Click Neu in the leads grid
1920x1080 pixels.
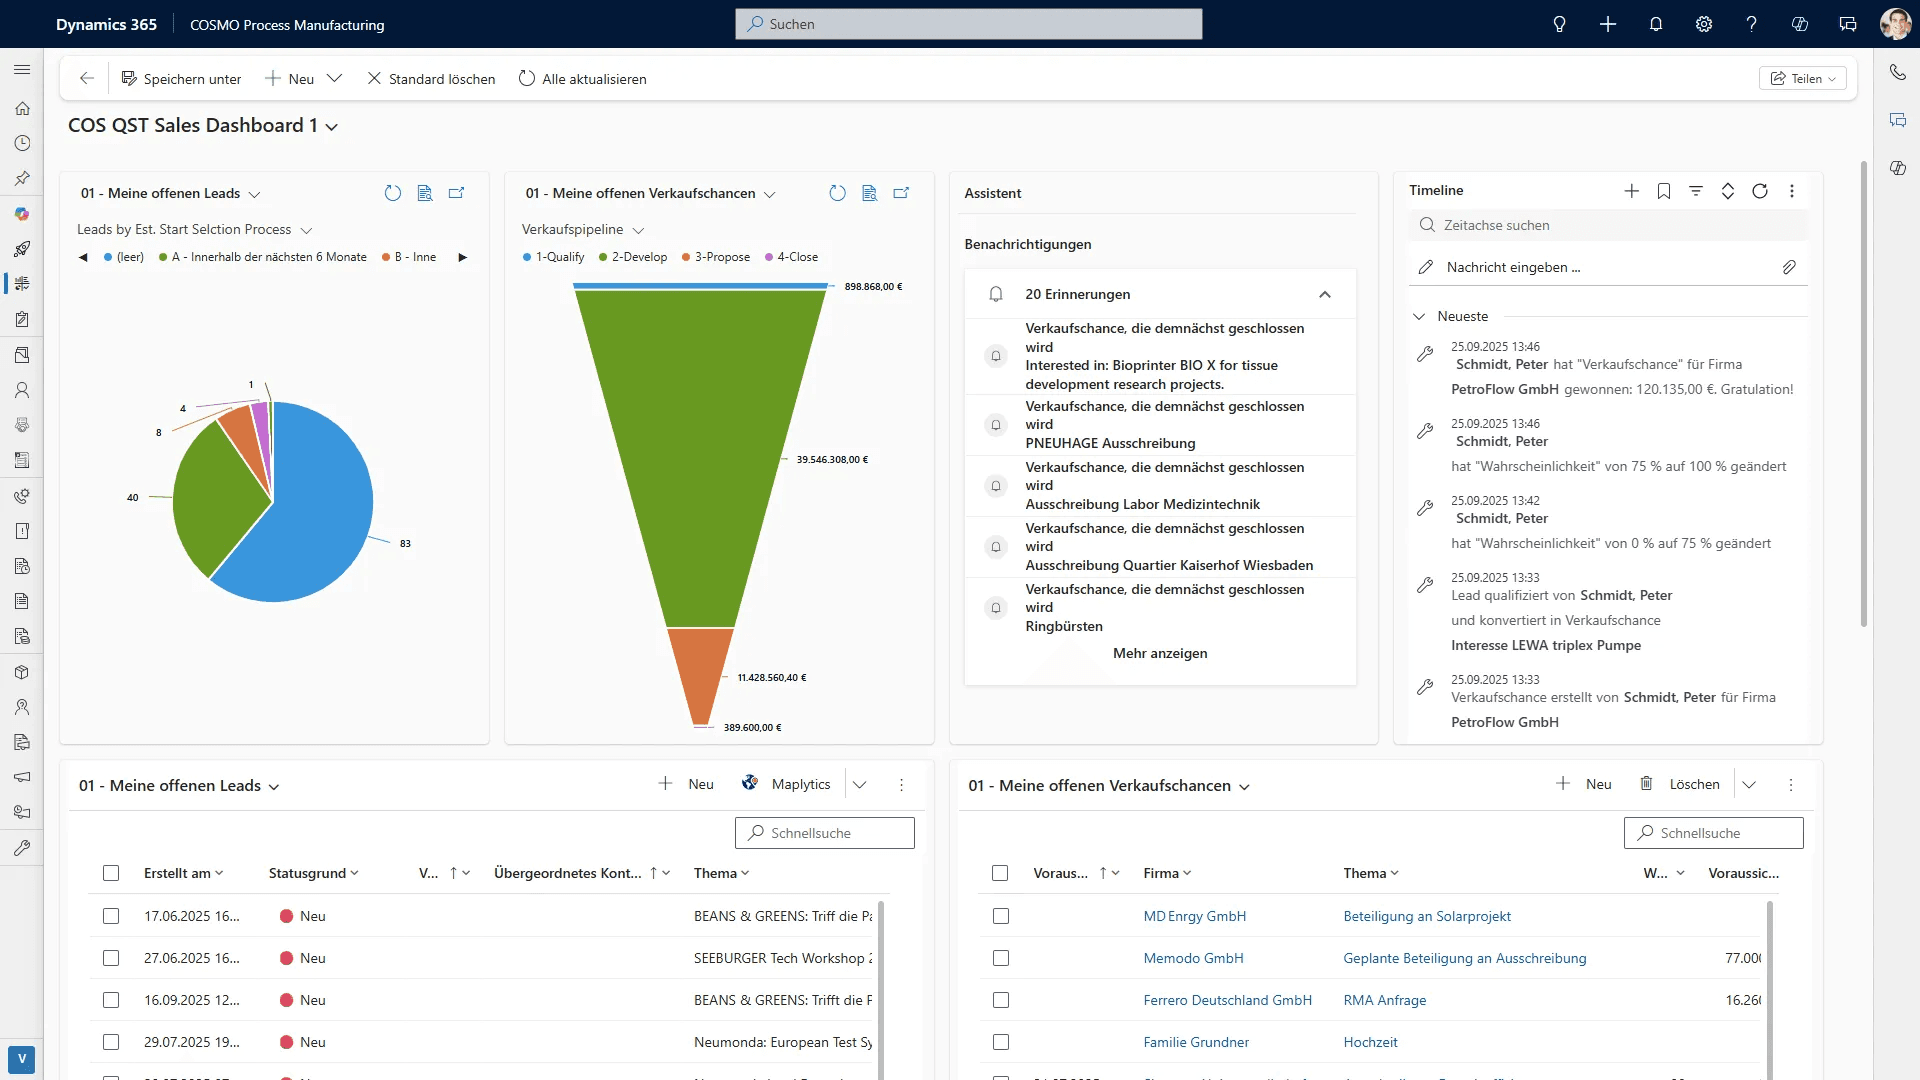686,784
